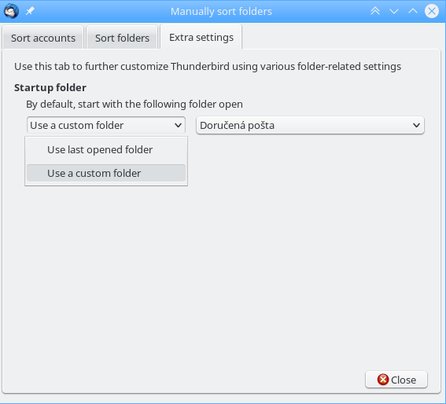Open the Doručená pošta folder dropdown
Image resolution: width=446 pixels, height=404 pixels.
pyautogui.click(x=310, y=125)
